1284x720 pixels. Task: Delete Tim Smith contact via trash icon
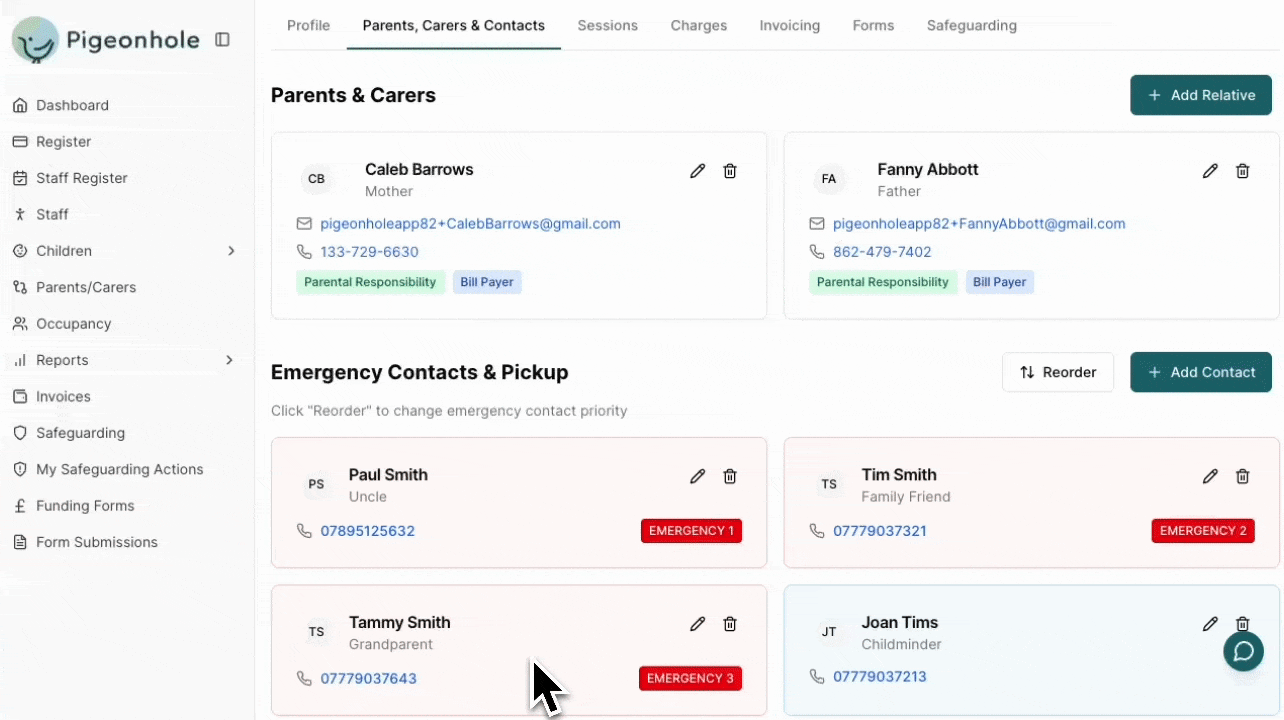click(x=1242, y=476)
